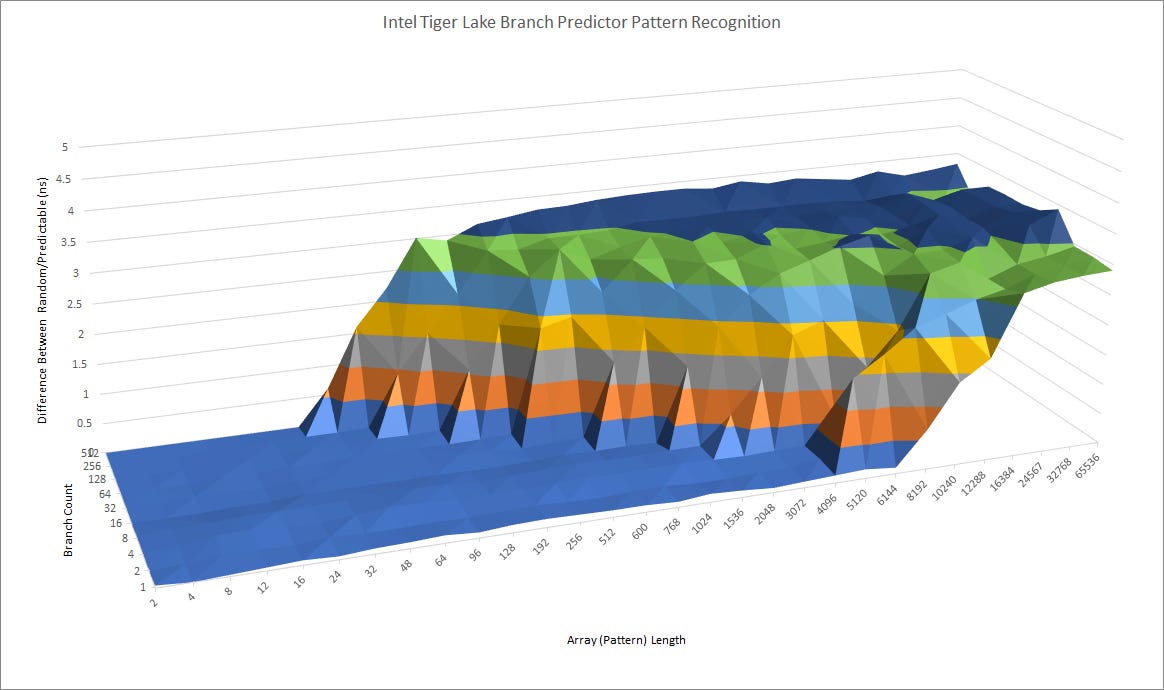Select the 1536 pattern length label
Image resolution: width=1164 pixels, height=690 pixels.
[733, 519]
